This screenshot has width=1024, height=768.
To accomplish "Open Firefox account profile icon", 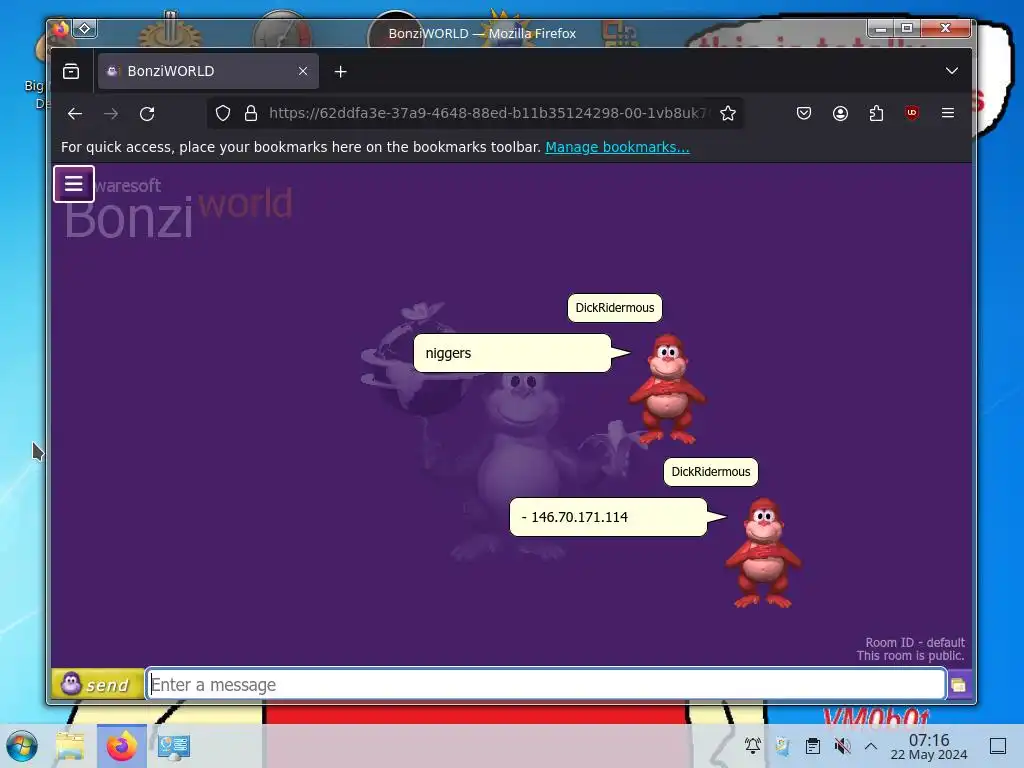I will point(840,114).
